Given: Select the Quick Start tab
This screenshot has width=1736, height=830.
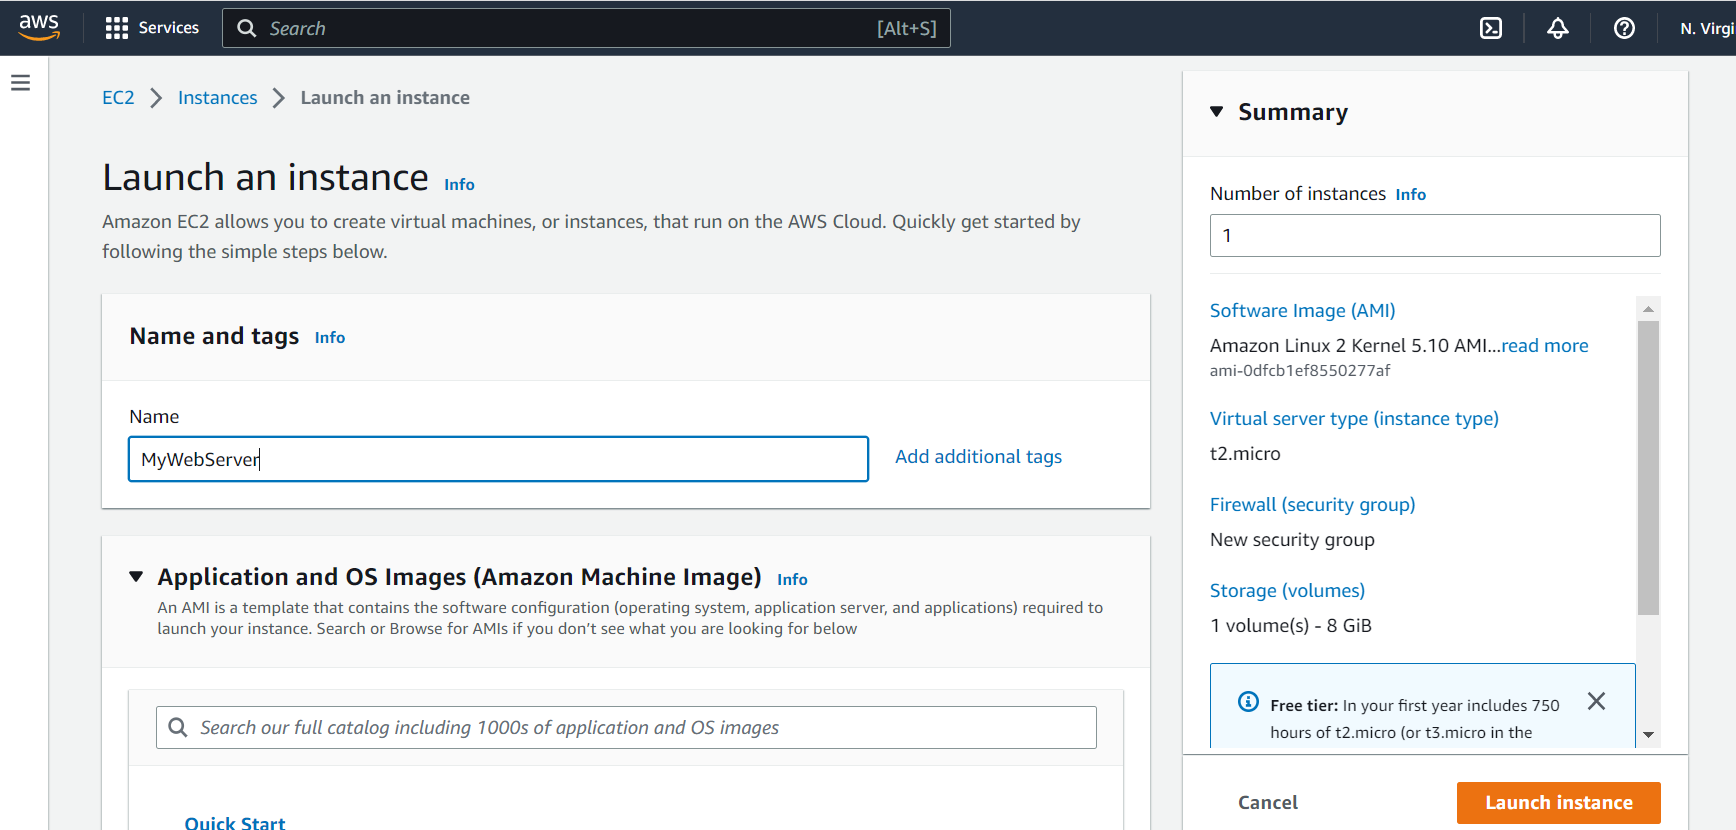Looking at the screenshot, I should (x=235, y=823).
